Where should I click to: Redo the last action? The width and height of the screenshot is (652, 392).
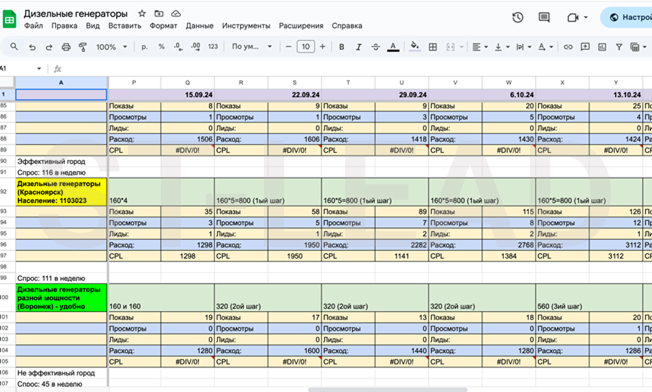(x=49, y=47)
